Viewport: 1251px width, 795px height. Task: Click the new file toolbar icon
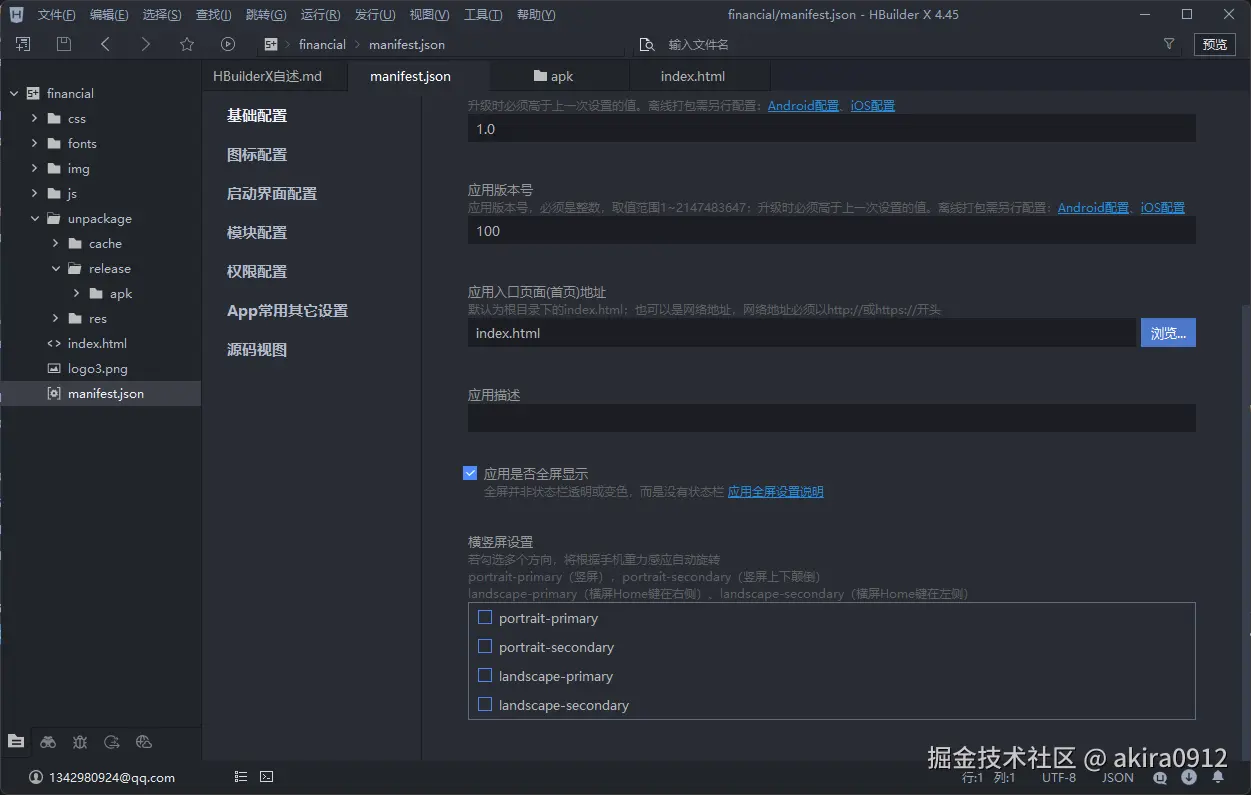pos(23,44)
